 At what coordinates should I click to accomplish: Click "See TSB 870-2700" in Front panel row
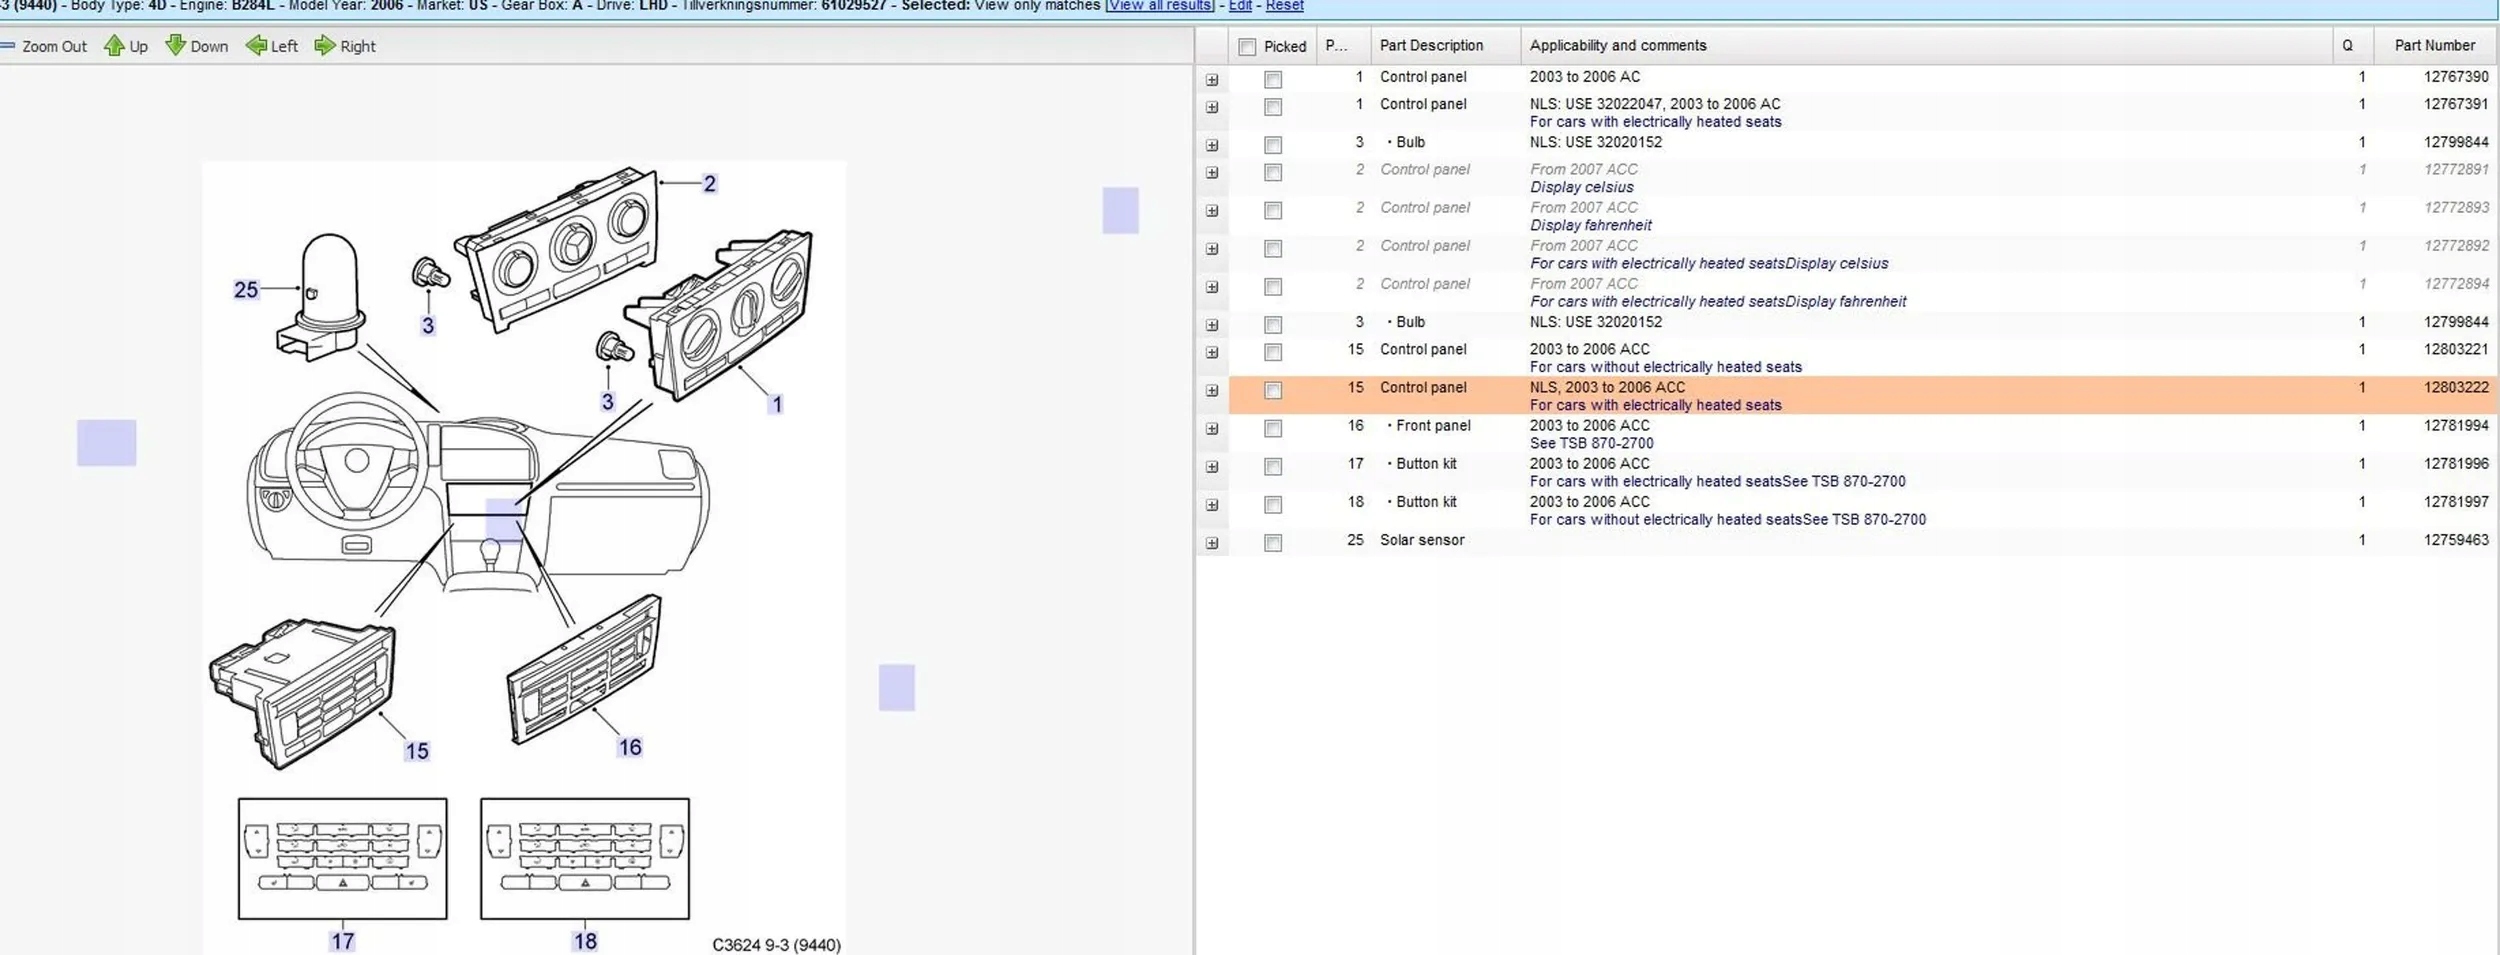coord(1592,444)
